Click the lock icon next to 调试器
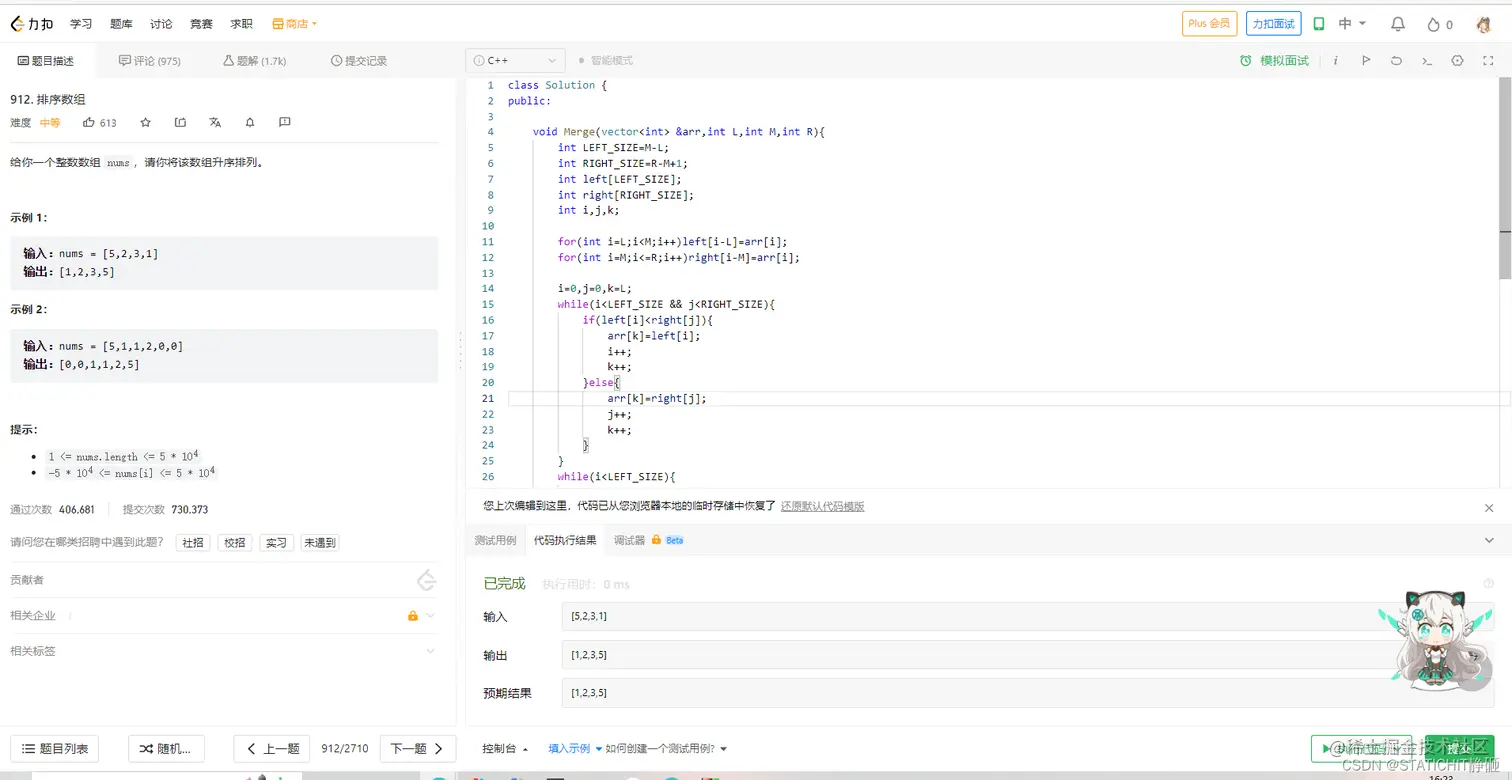Image resolution: width=1512 pixels, height=780 pixels. pos(657,540)
